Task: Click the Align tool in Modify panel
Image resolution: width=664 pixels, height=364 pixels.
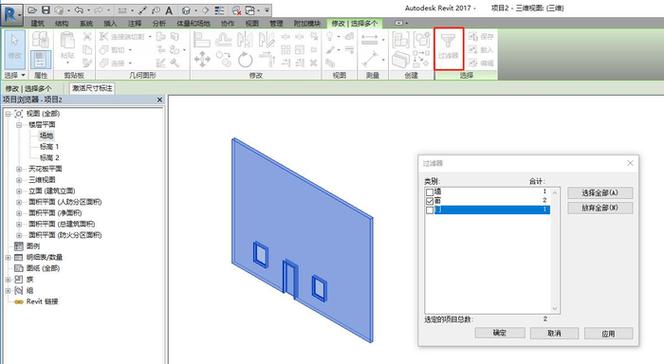Action: [x=202, y=40]
